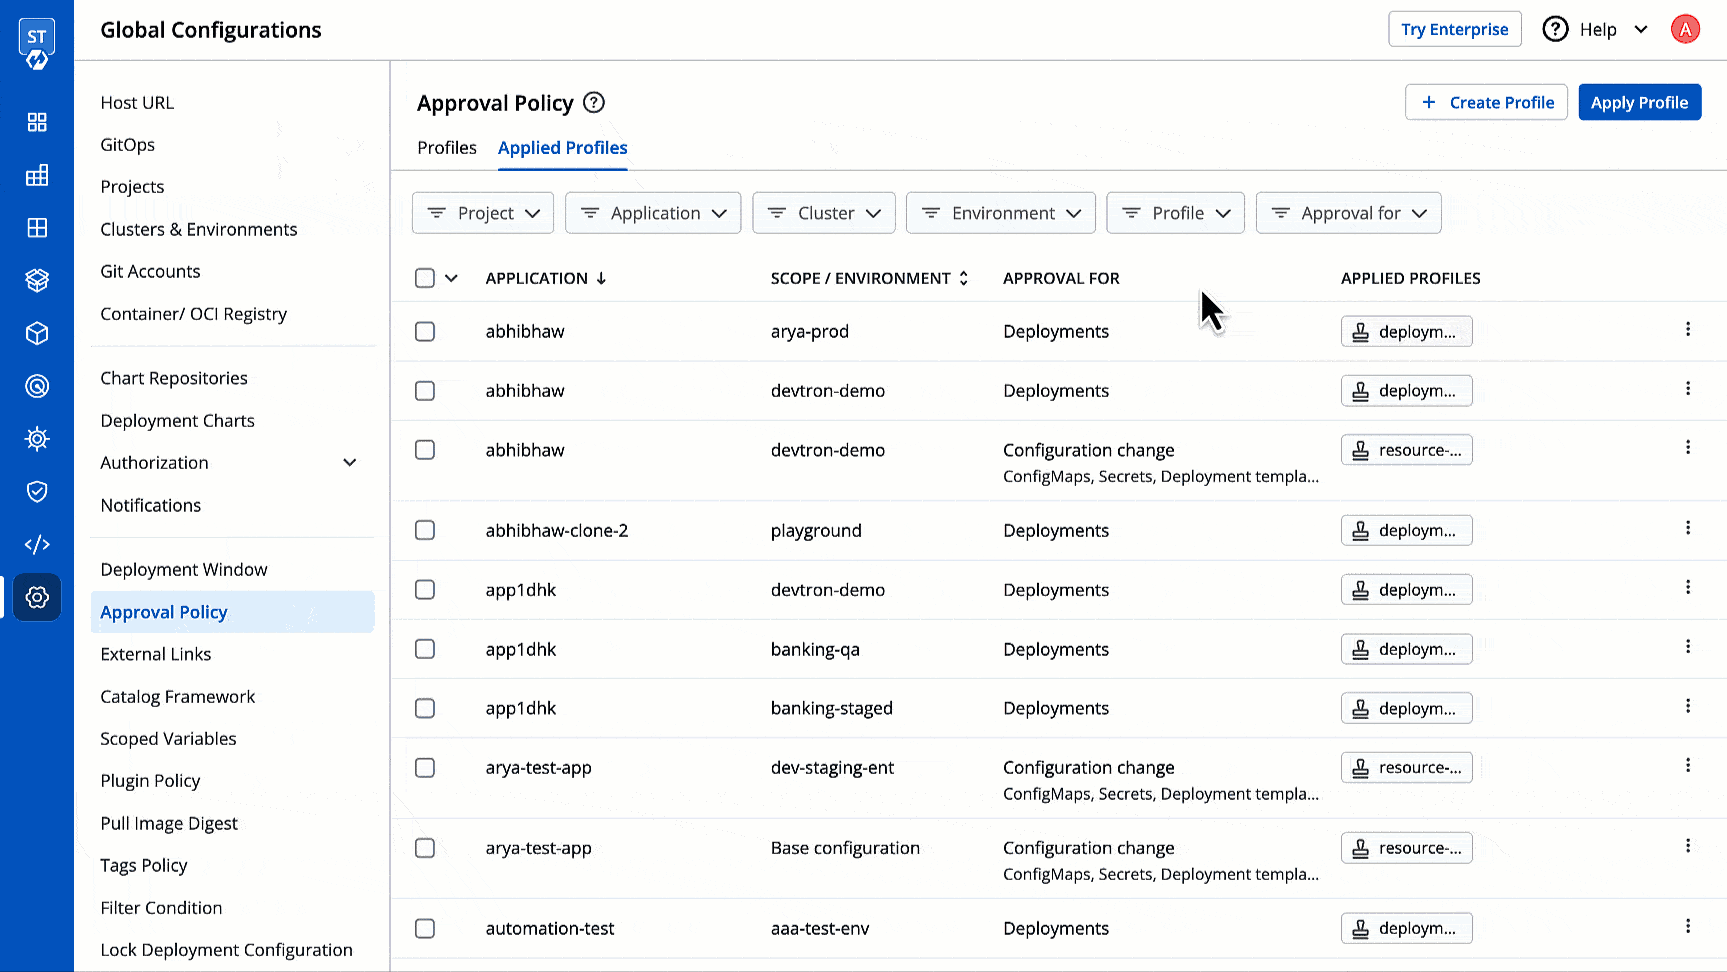Image resolution: width=1727 pixels, height=972 pixels.
Task: Open Deployment Window from settings menu
Action: 184,569
